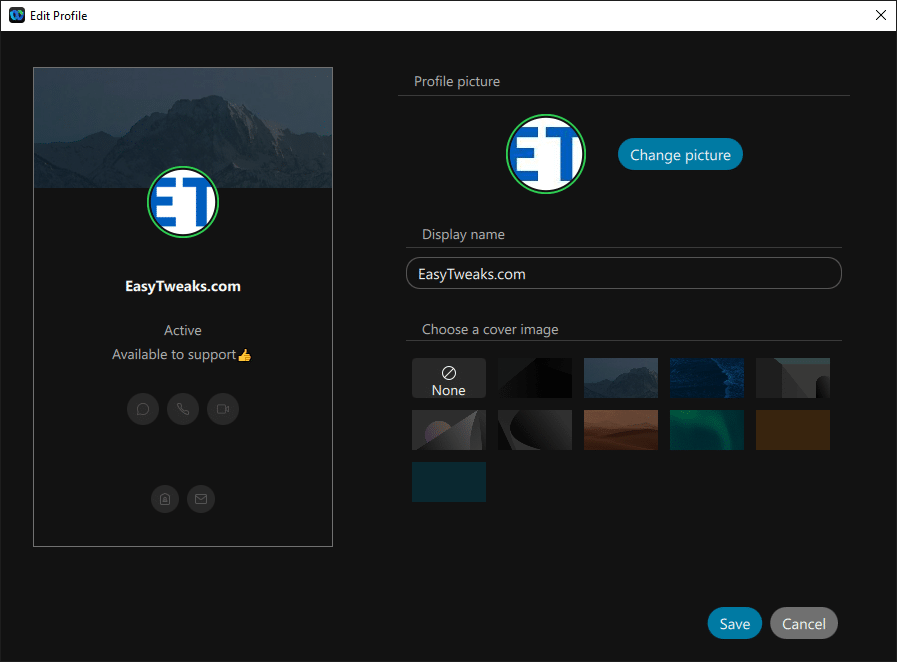Click the Display name input field
The height and width of the screenshot is (662, 897).
(x=624, y=273)
